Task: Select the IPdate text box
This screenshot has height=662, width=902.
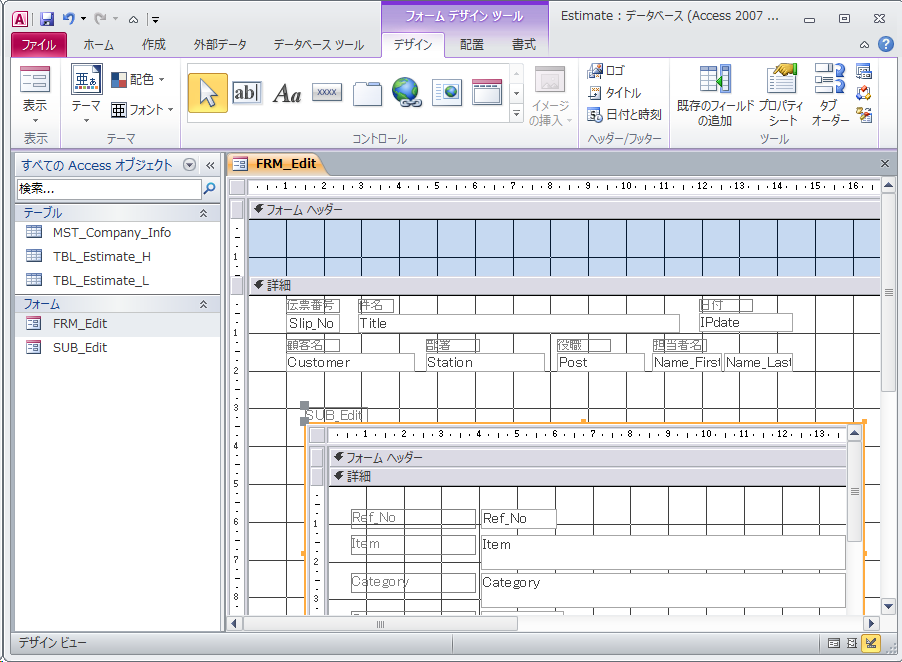Action: tap(746, 323)
